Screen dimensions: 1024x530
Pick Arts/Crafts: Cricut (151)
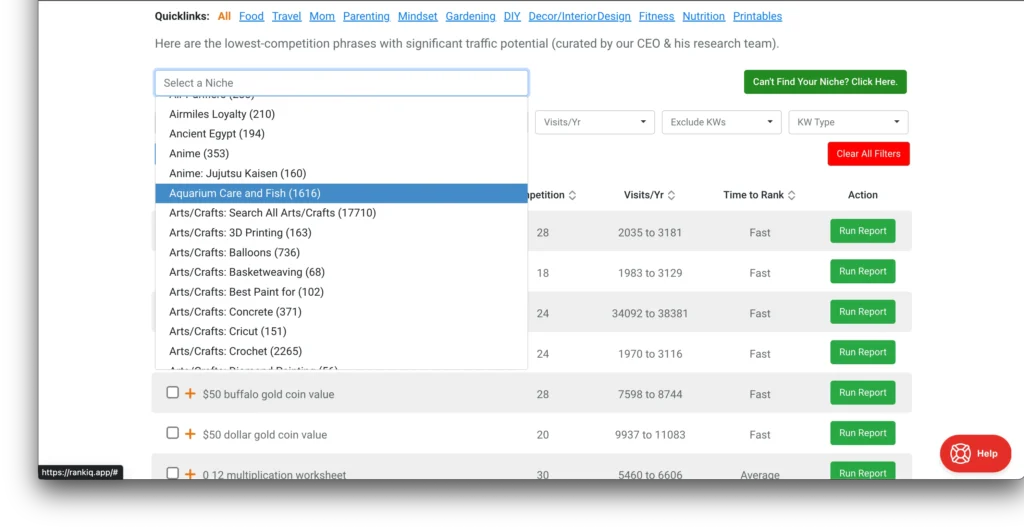[341, 332]
